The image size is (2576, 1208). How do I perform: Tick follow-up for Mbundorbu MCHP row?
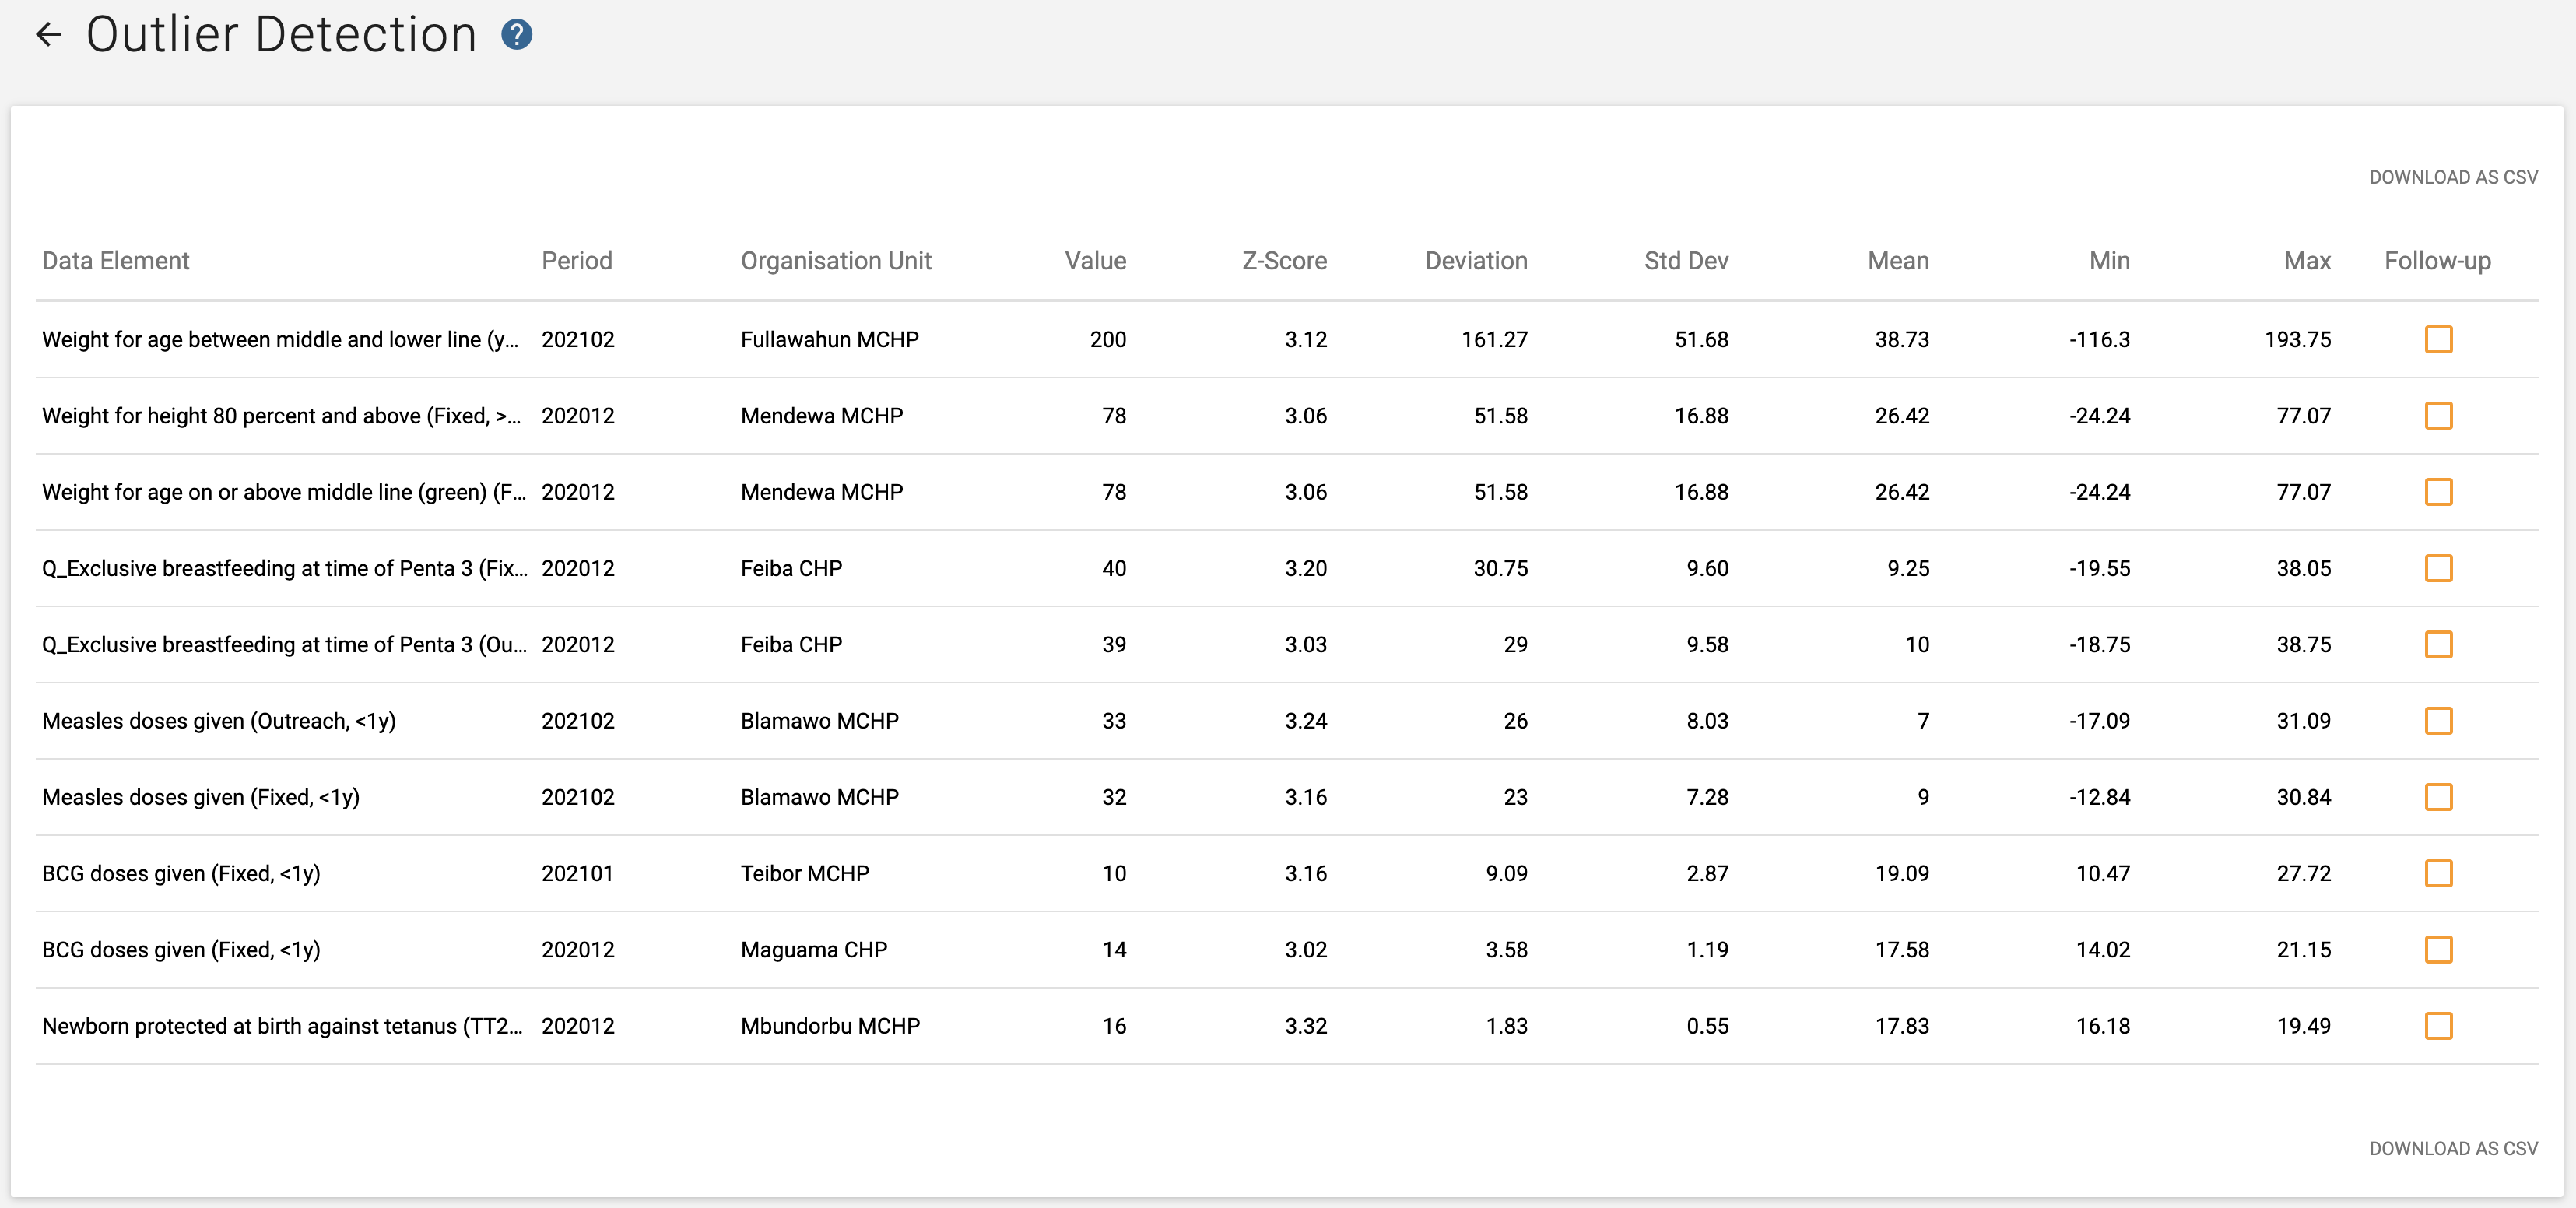tap(2438, 1026)
